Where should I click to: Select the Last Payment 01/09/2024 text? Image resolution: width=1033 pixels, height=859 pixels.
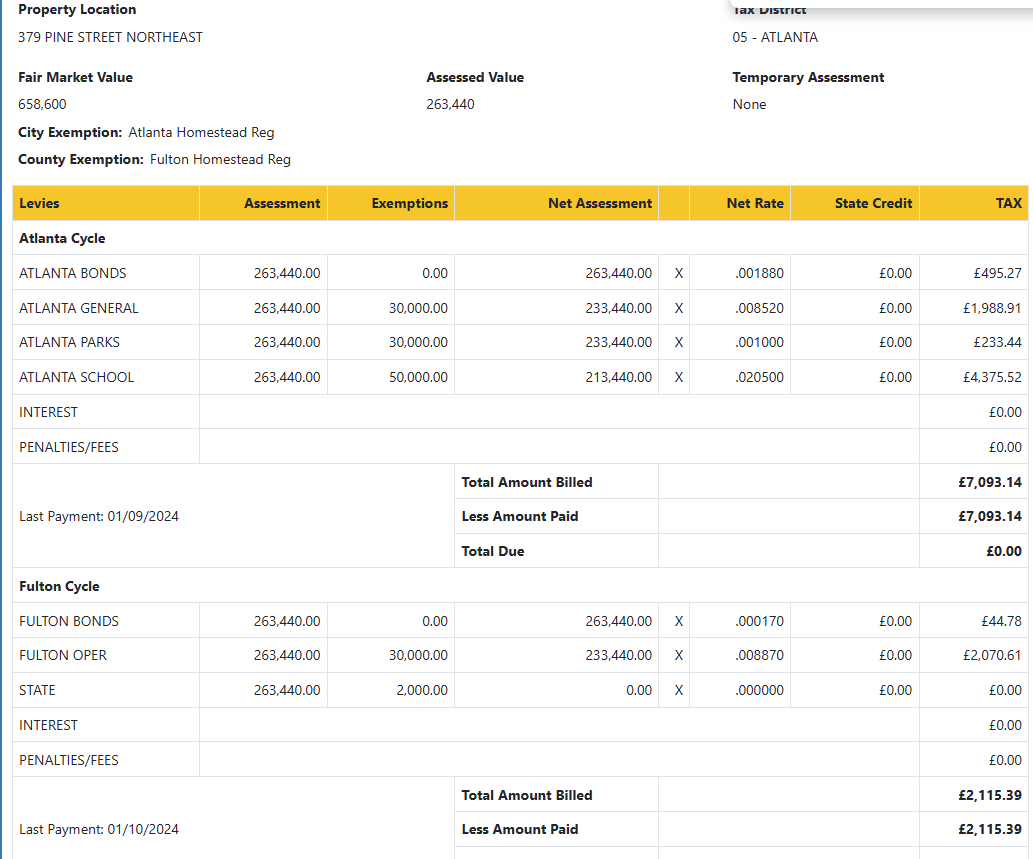point(99,516)
